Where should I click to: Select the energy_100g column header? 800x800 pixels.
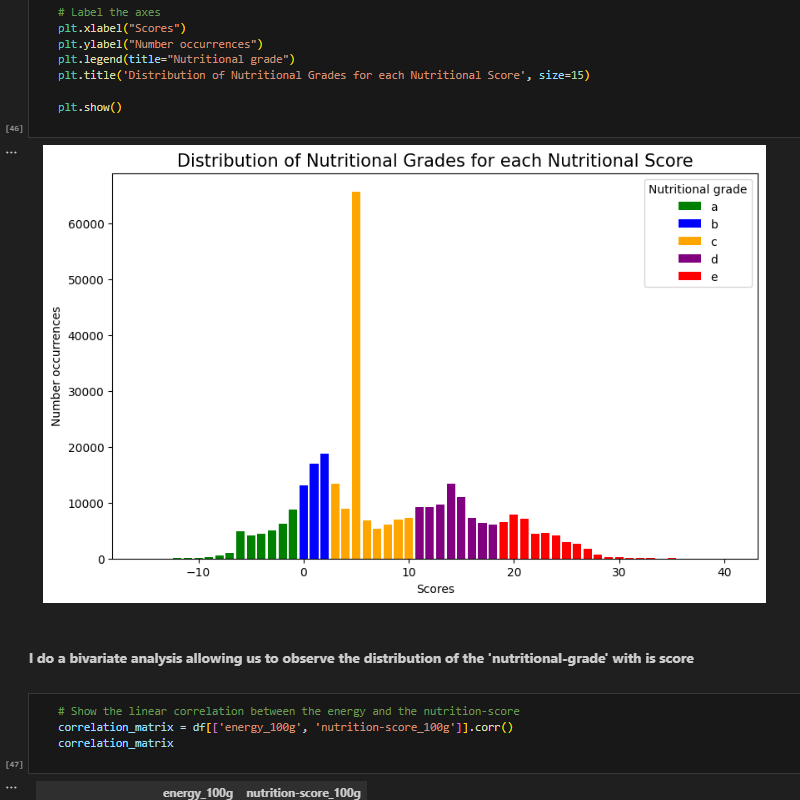coord(198,792)
